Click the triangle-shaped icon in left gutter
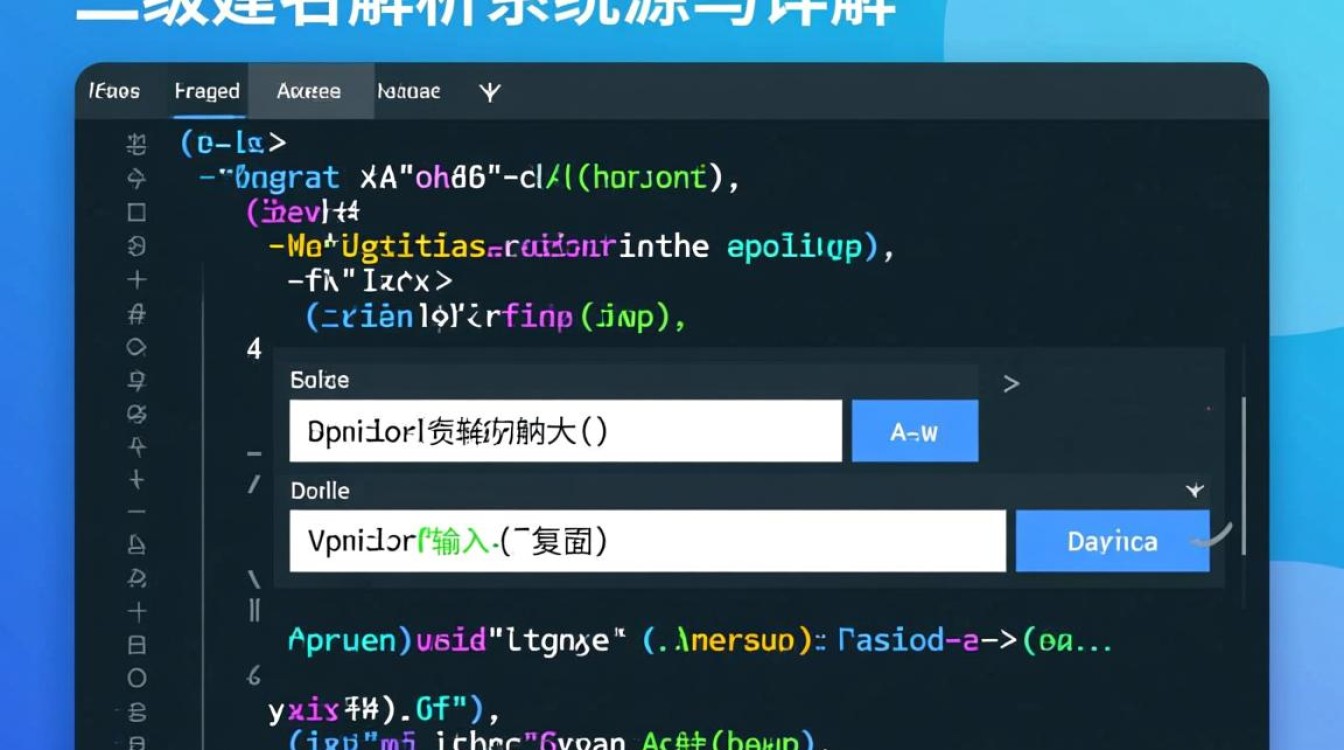The width and height of the screenshot is (1344, 750). click(x=137, y=545)
